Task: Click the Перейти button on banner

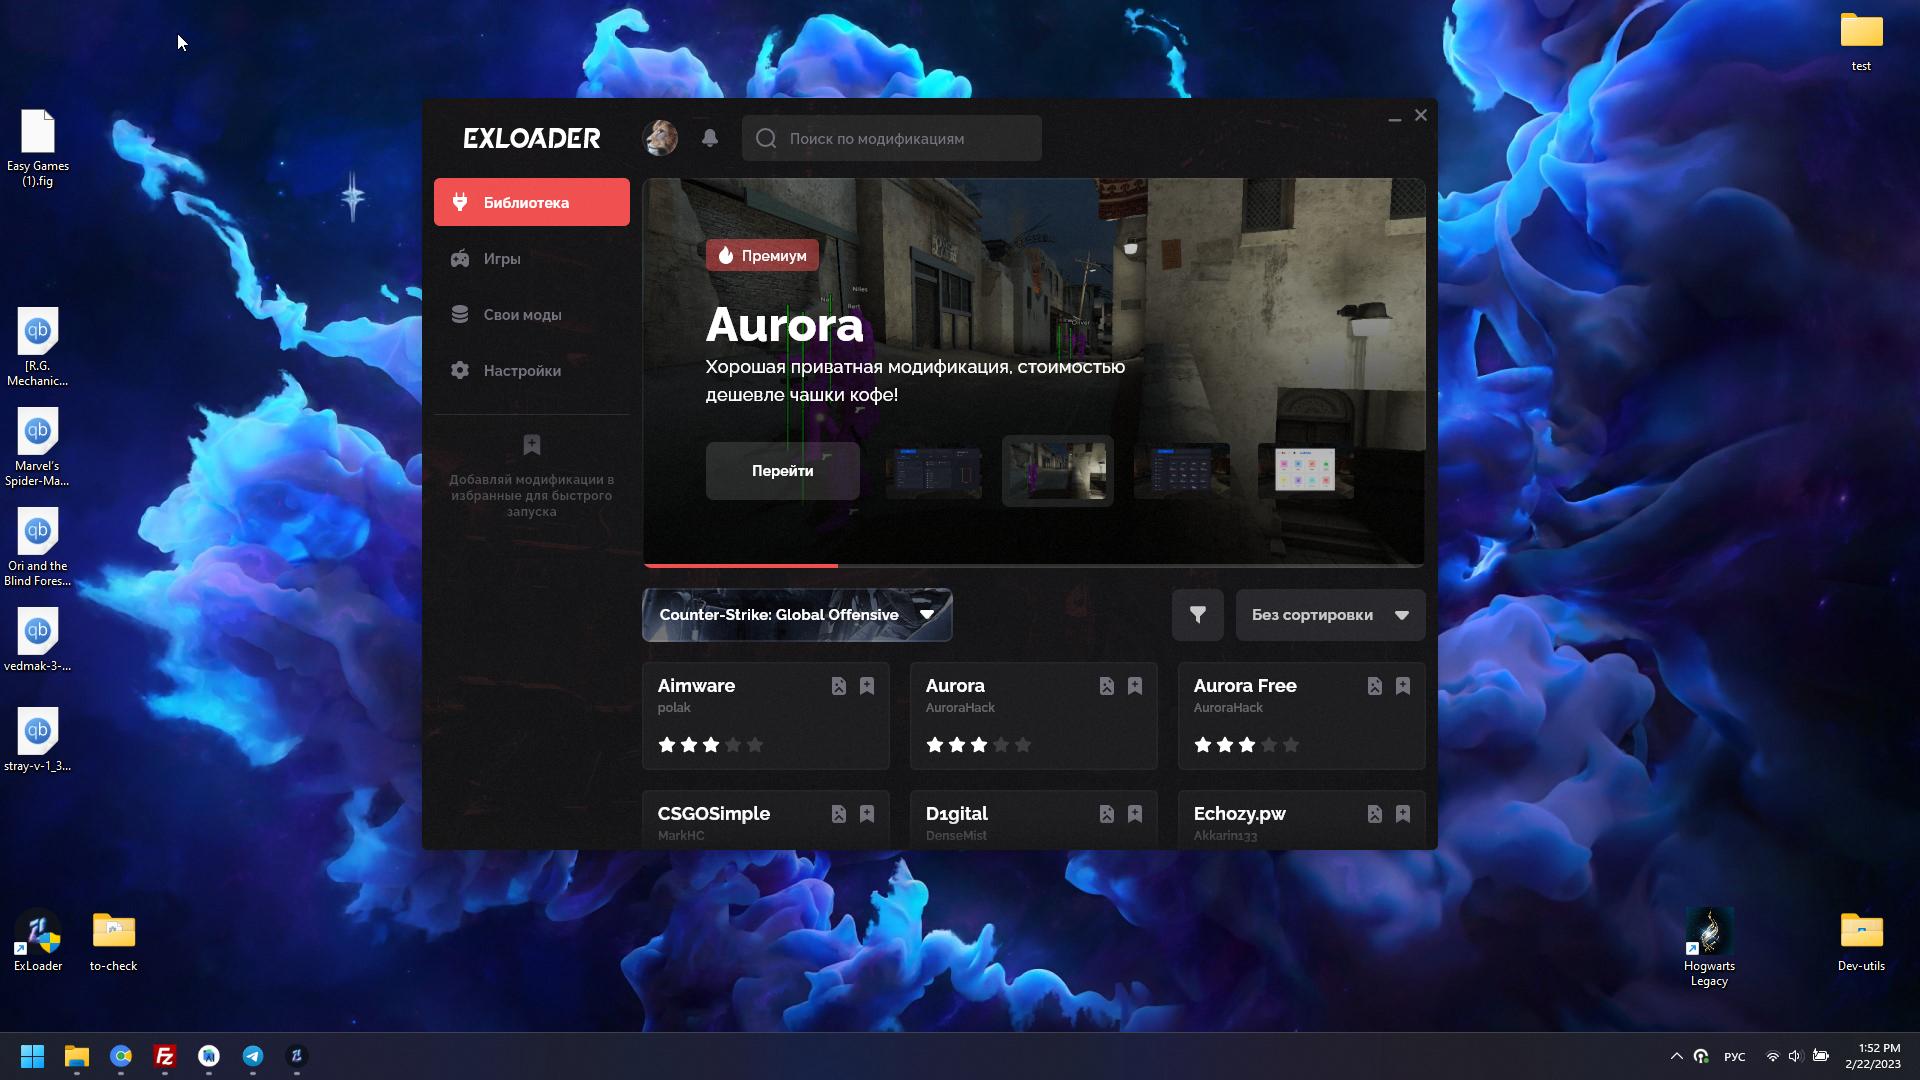Action: point(782,471)
